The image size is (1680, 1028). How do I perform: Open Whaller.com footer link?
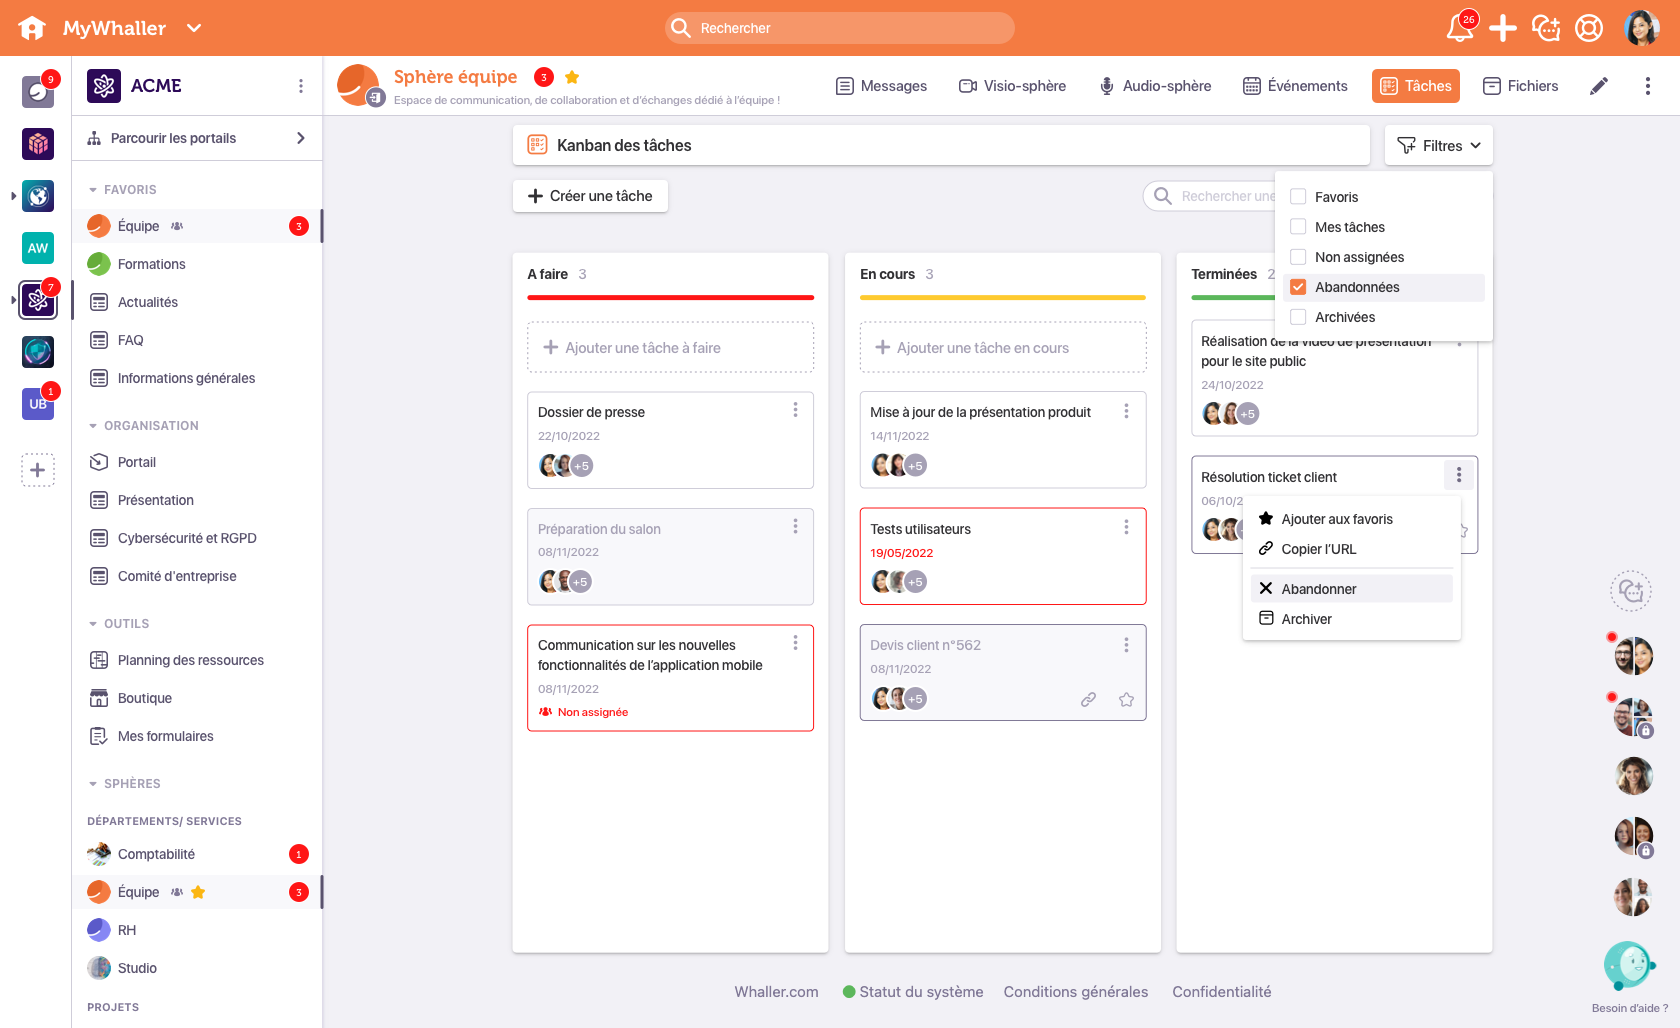coord(776,992)
